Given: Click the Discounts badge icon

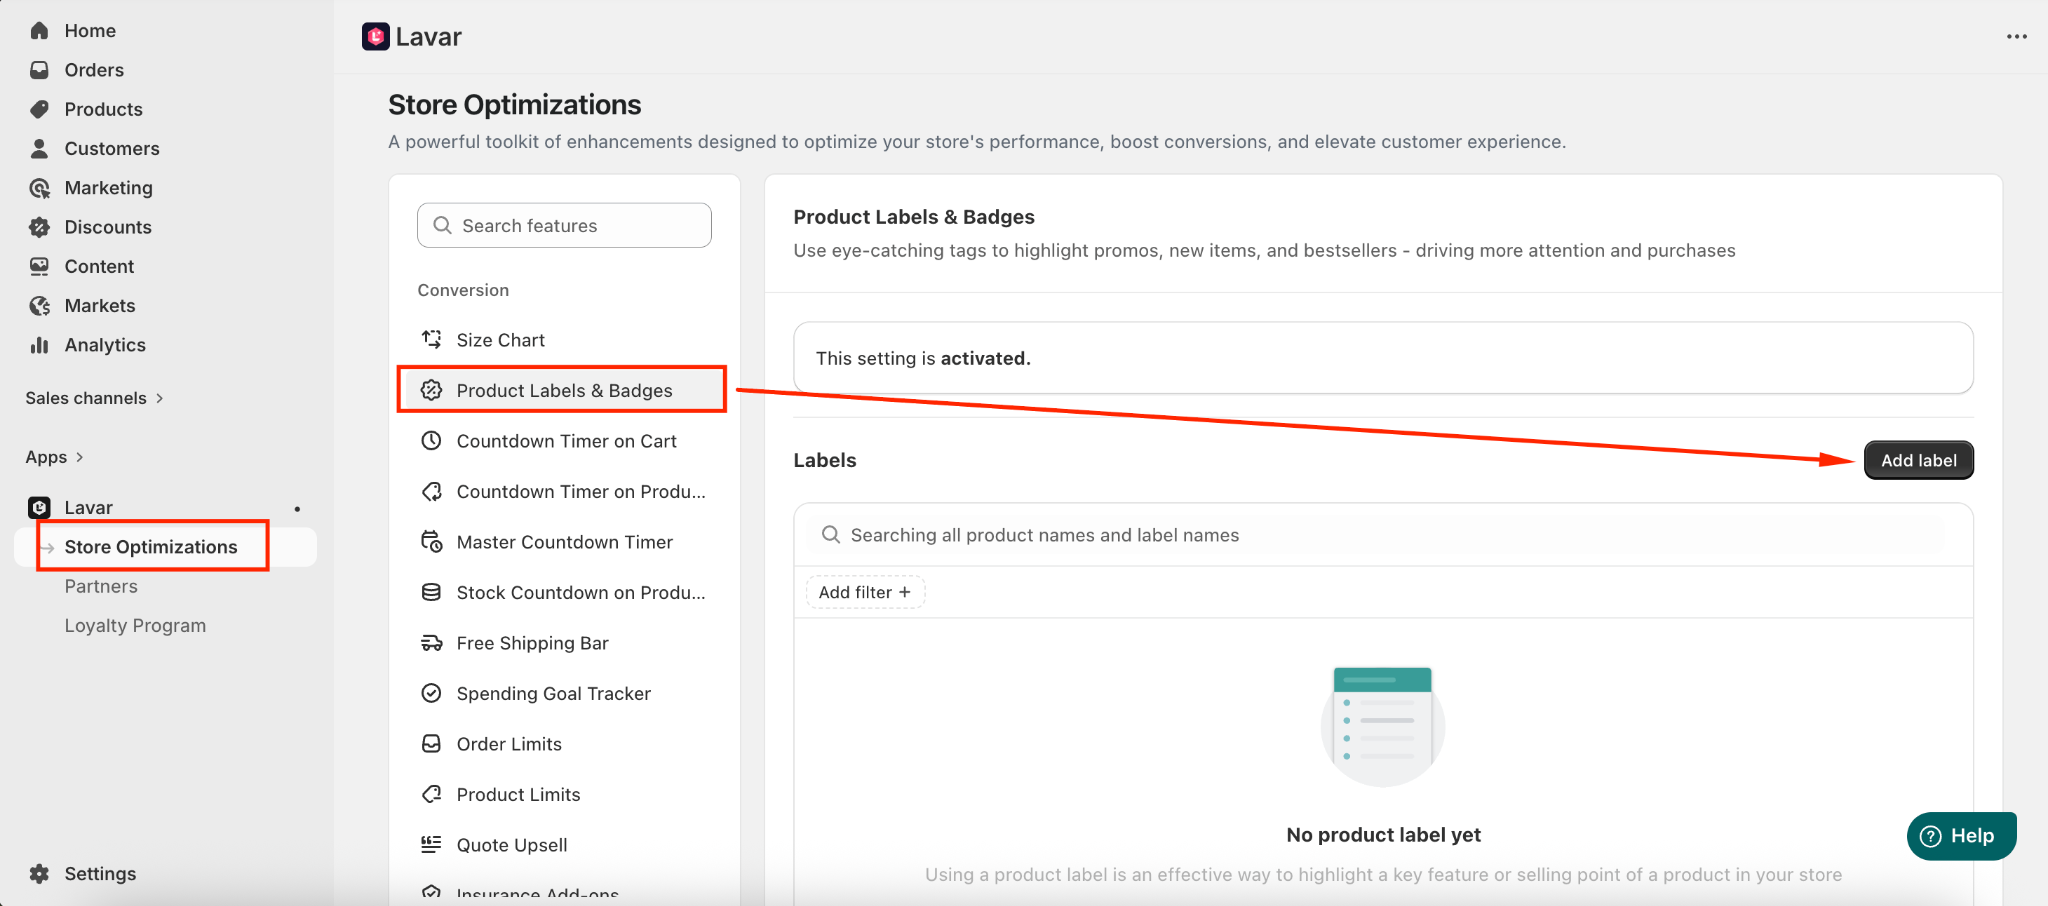Looking at the screenshot, I should [x=39, y=227].
